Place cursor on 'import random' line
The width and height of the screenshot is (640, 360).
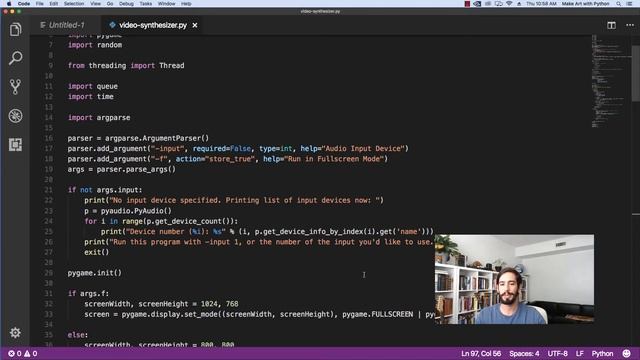point(95,45)
